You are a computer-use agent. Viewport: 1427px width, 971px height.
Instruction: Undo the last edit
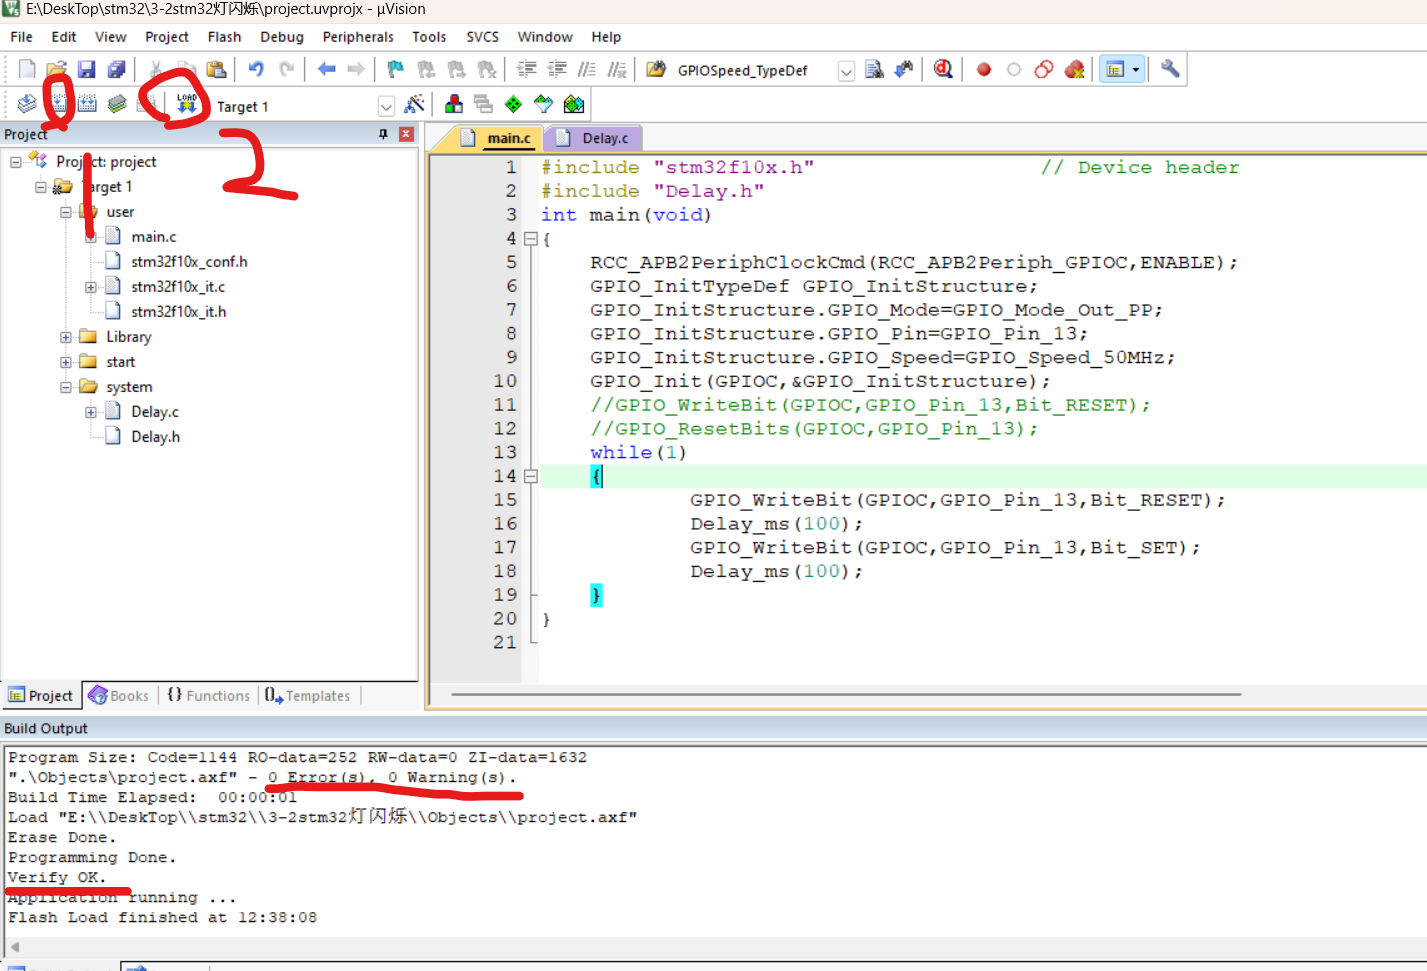pyautogui.click(x=256, y=69)
